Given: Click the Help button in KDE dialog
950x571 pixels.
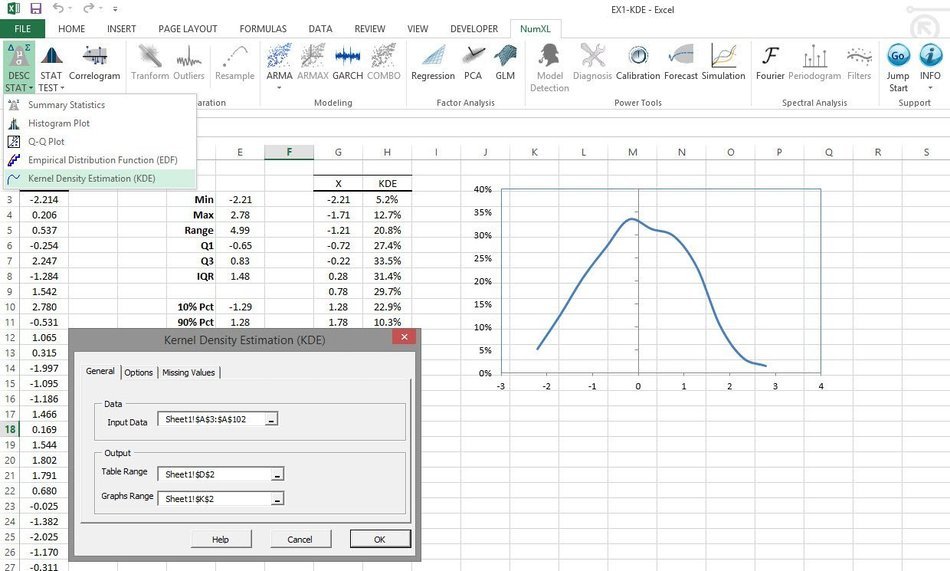Looking at the screenshot, I should [x=221, y=539].
